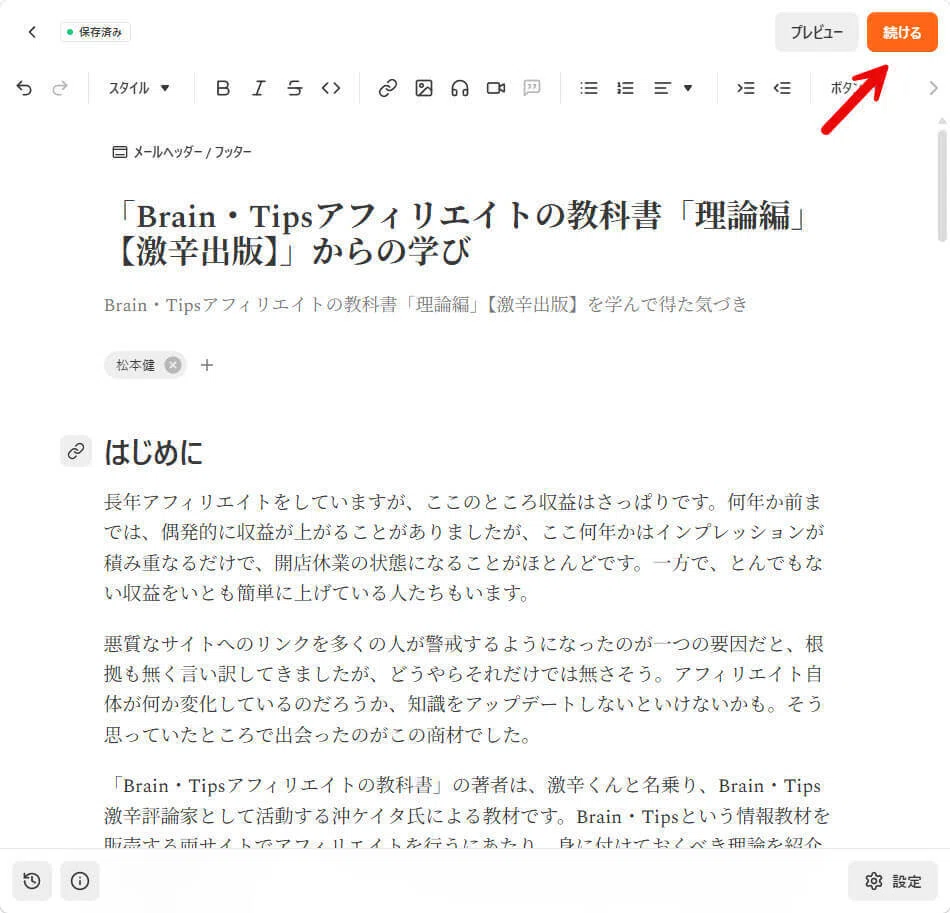This screenshot has width=950, height=913.
Task: Undo the last edit
Action: pos(24,88)
